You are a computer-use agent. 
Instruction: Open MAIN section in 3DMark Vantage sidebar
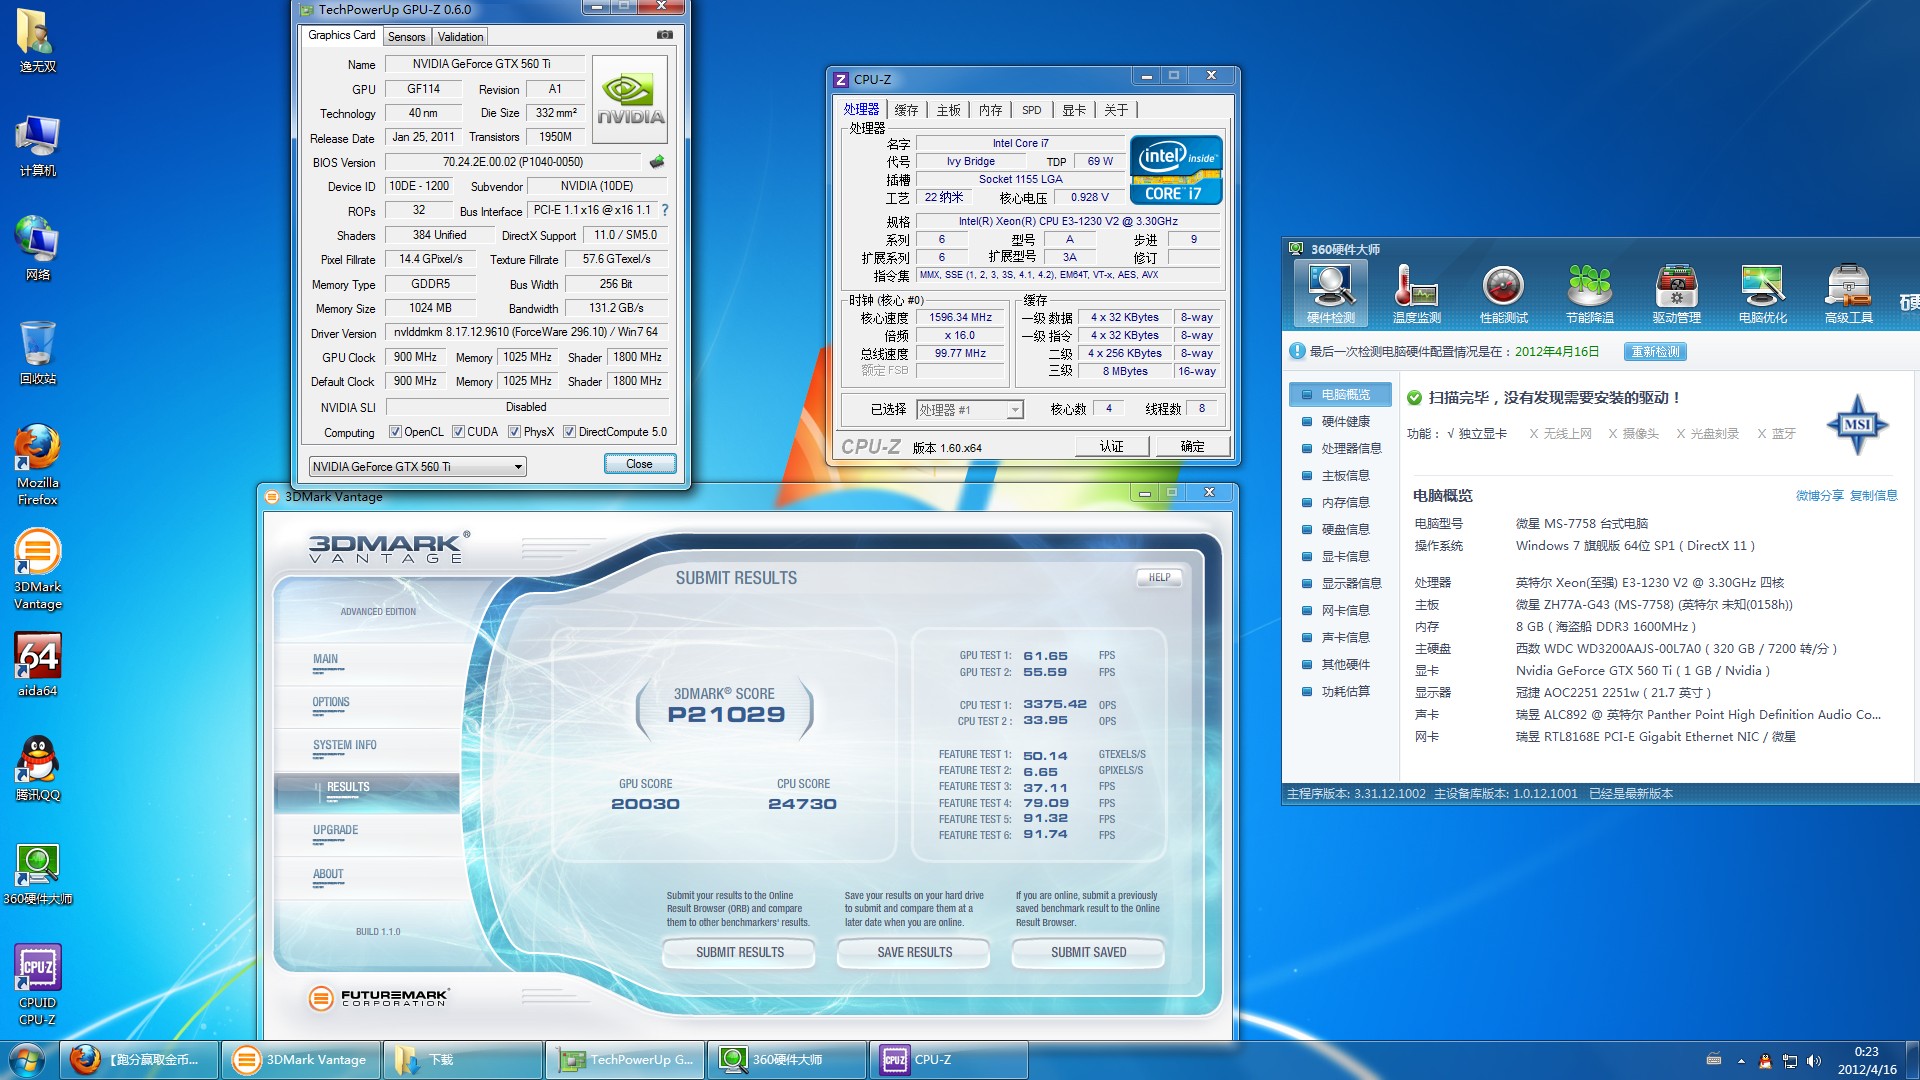(x=326, y=660)
